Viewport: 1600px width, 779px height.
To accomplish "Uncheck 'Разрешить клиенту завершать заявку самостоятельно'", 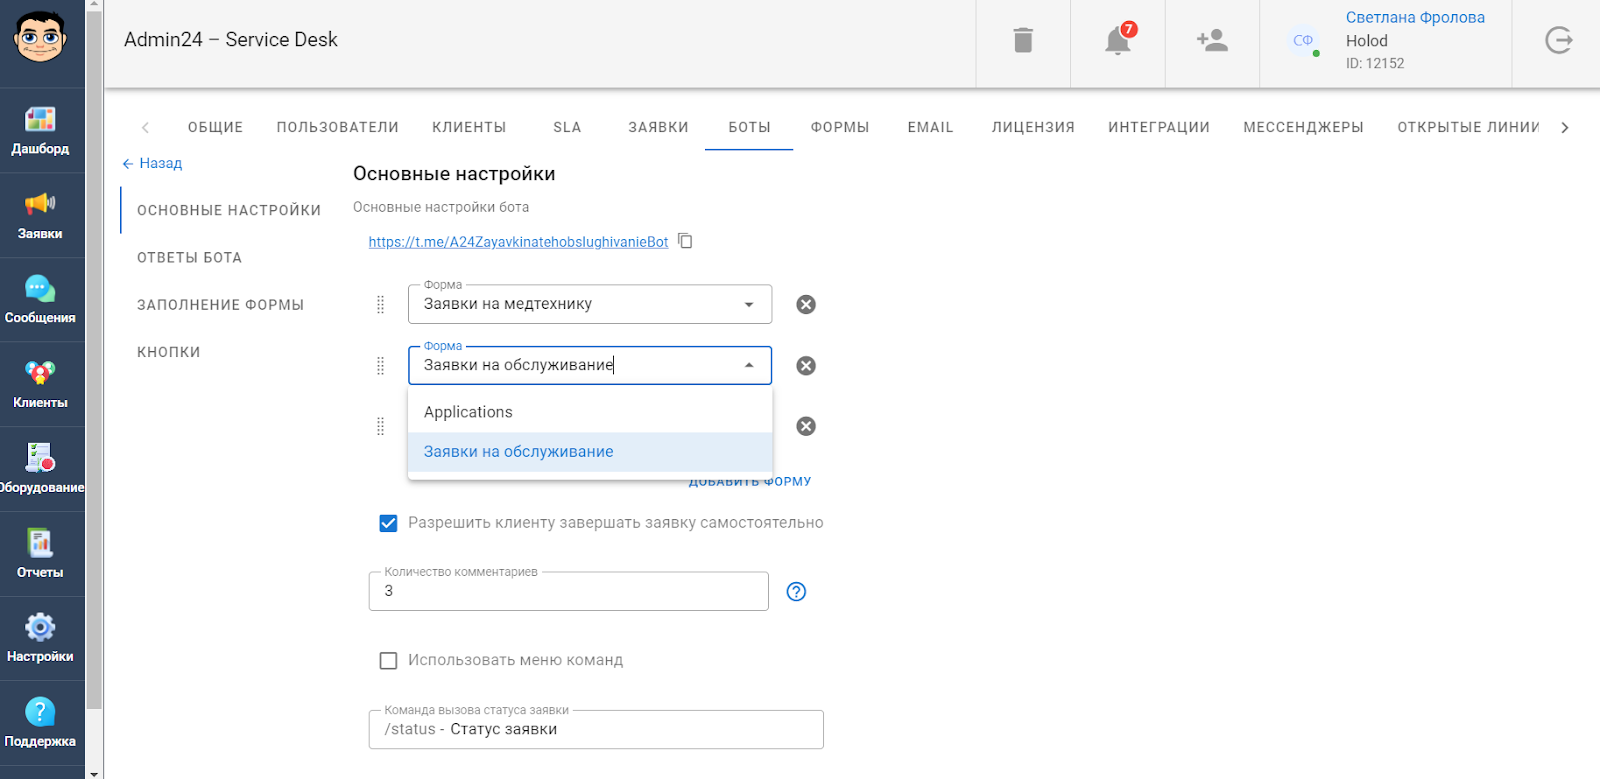I will pyautogui.click(x=389, y=523).
